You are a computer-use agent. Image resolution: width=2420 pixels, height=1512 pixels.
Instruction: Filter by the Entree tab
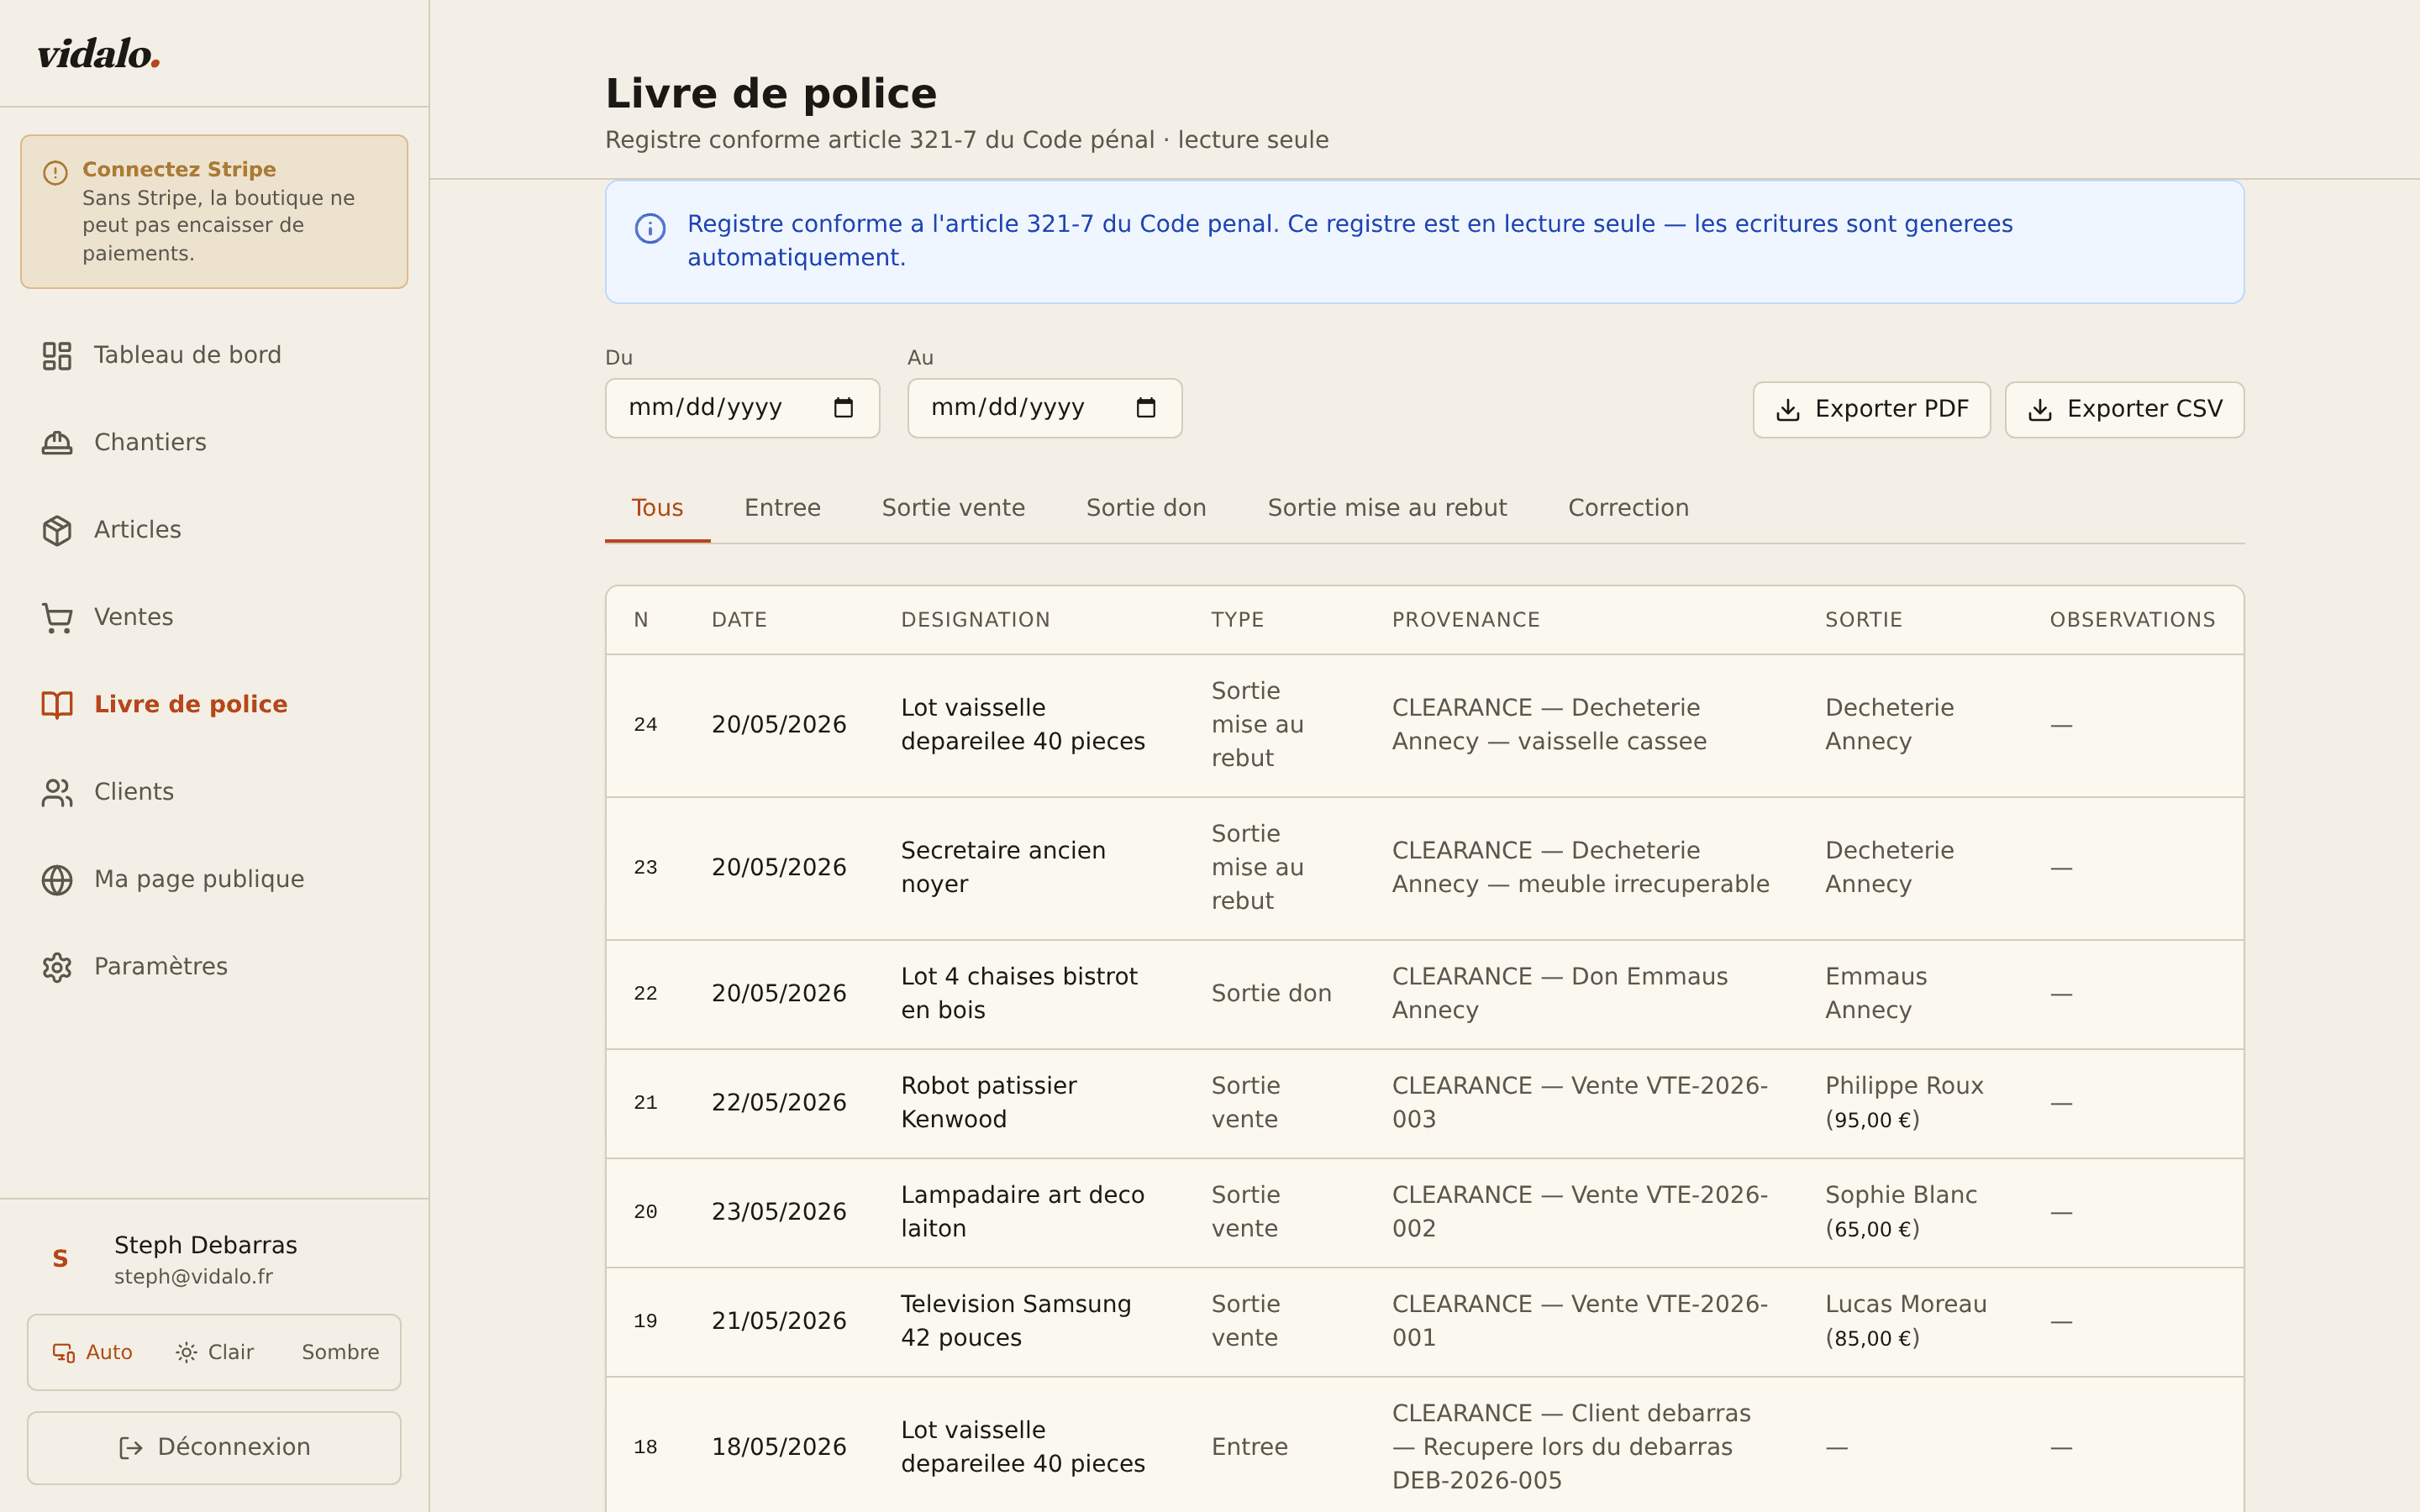coord(782,508)
